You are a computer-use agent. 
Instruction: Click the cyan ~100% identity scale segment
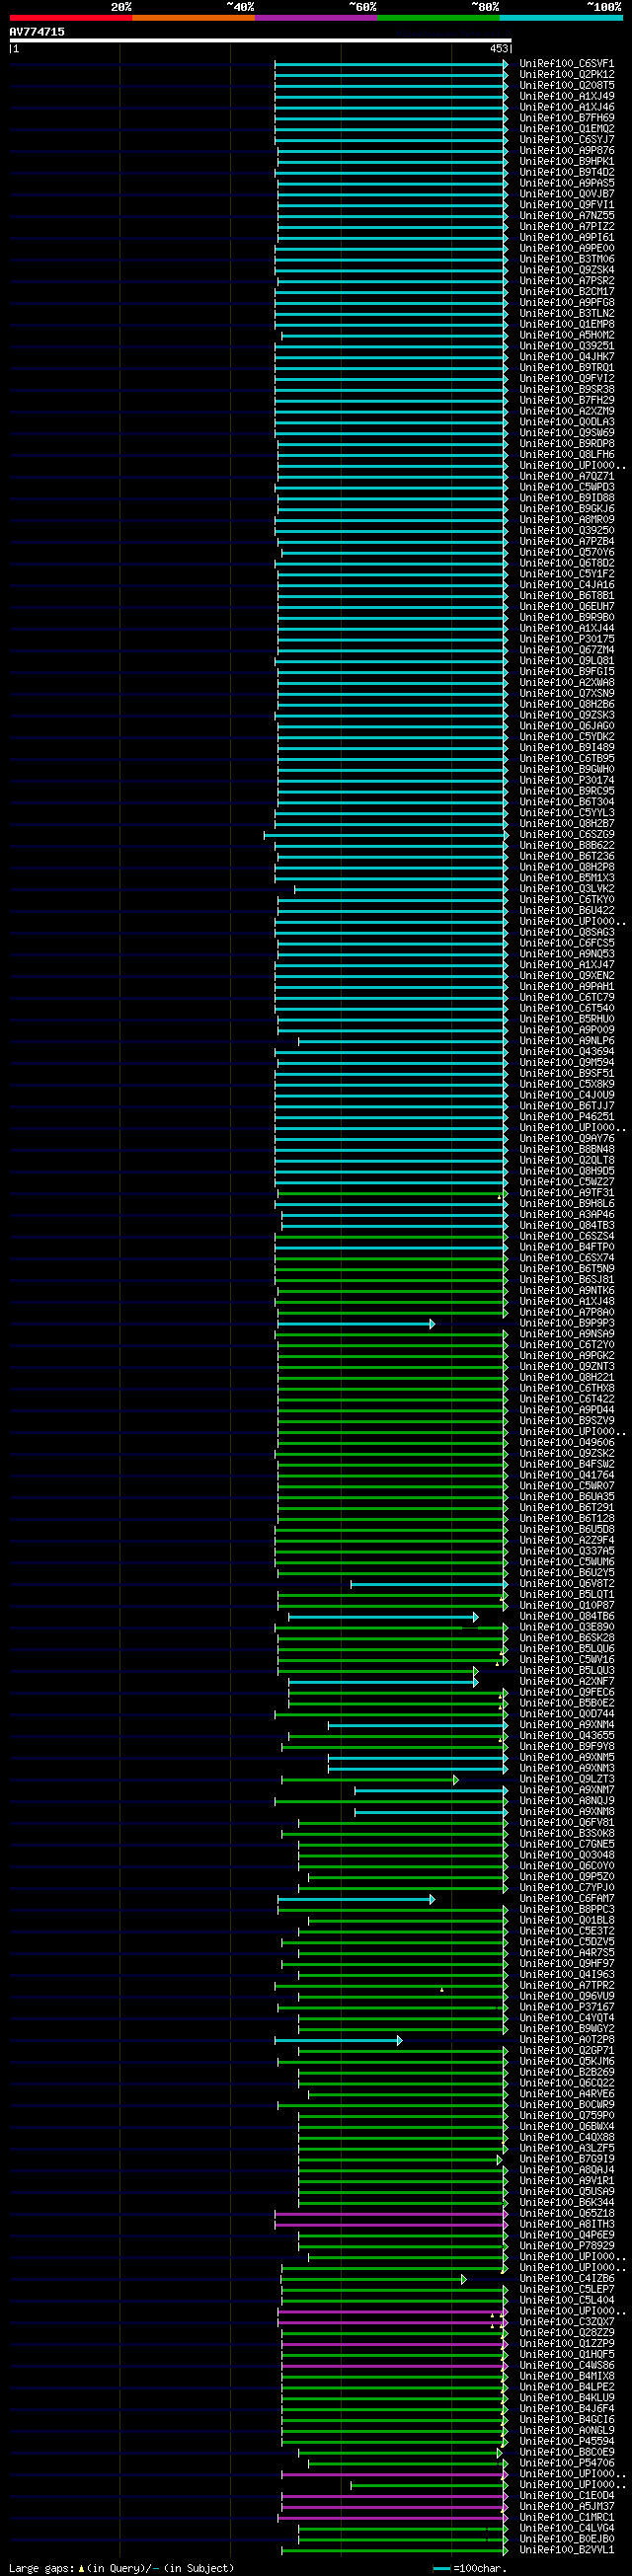560,18
